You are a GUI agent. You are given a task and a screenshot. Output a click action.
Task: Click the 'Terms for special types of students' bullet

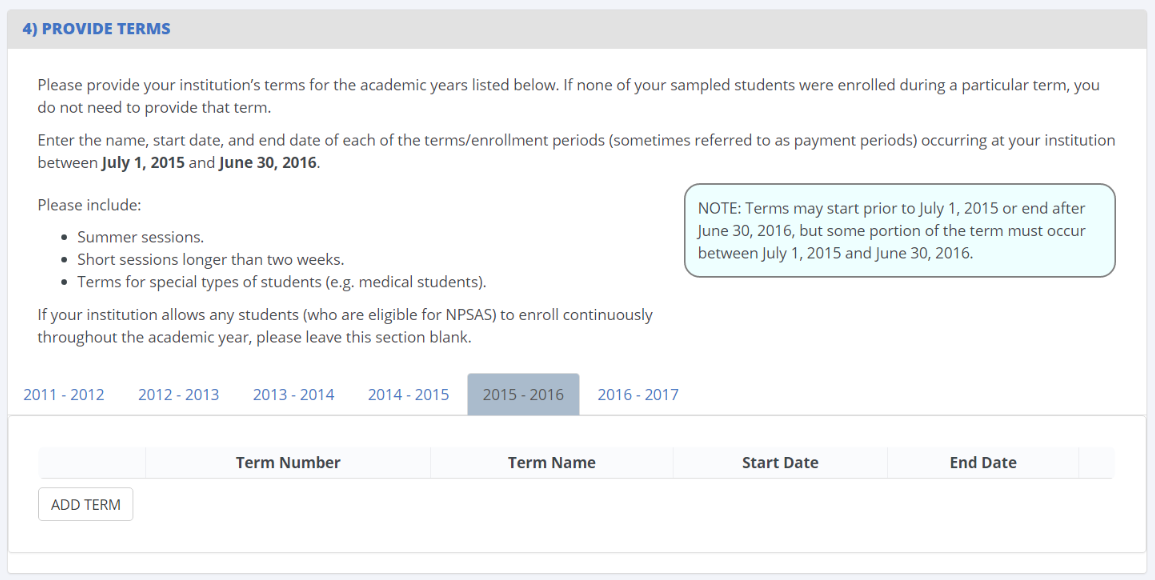[281, 281]
